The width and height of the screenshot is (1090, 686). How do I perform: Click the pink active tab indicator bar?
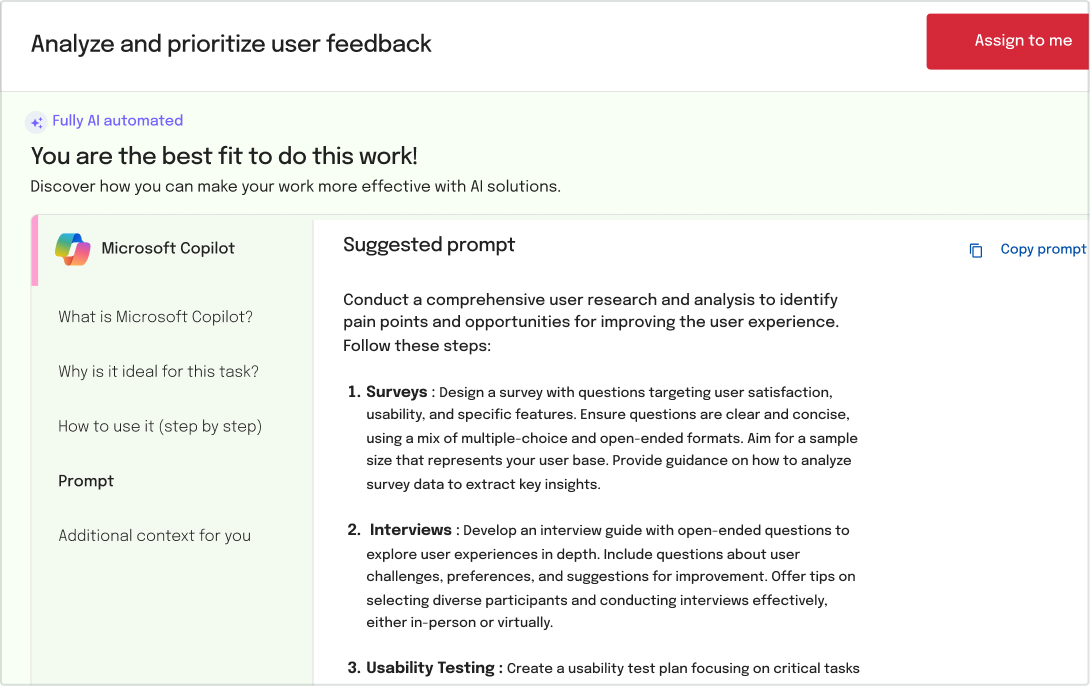35,251
